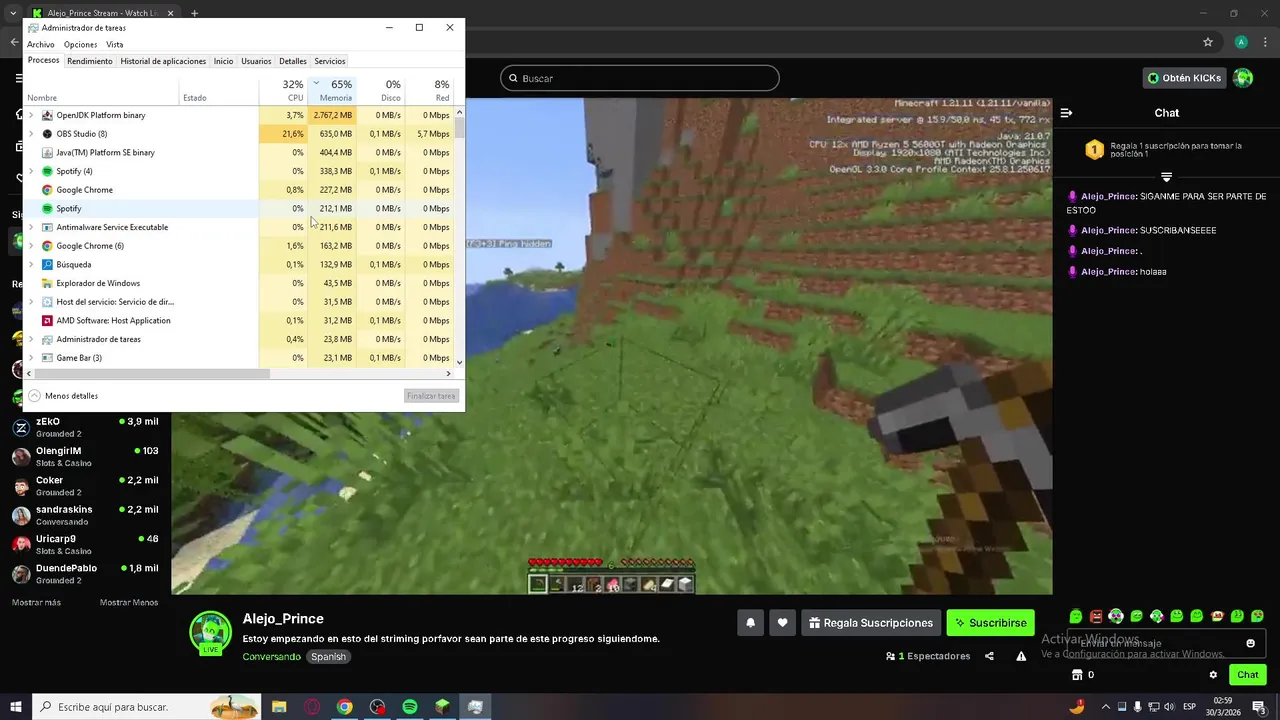This screenshot has height=720, width=1280.
Task: Click the position 1 gift badge icon
Action: [1094, 150]
